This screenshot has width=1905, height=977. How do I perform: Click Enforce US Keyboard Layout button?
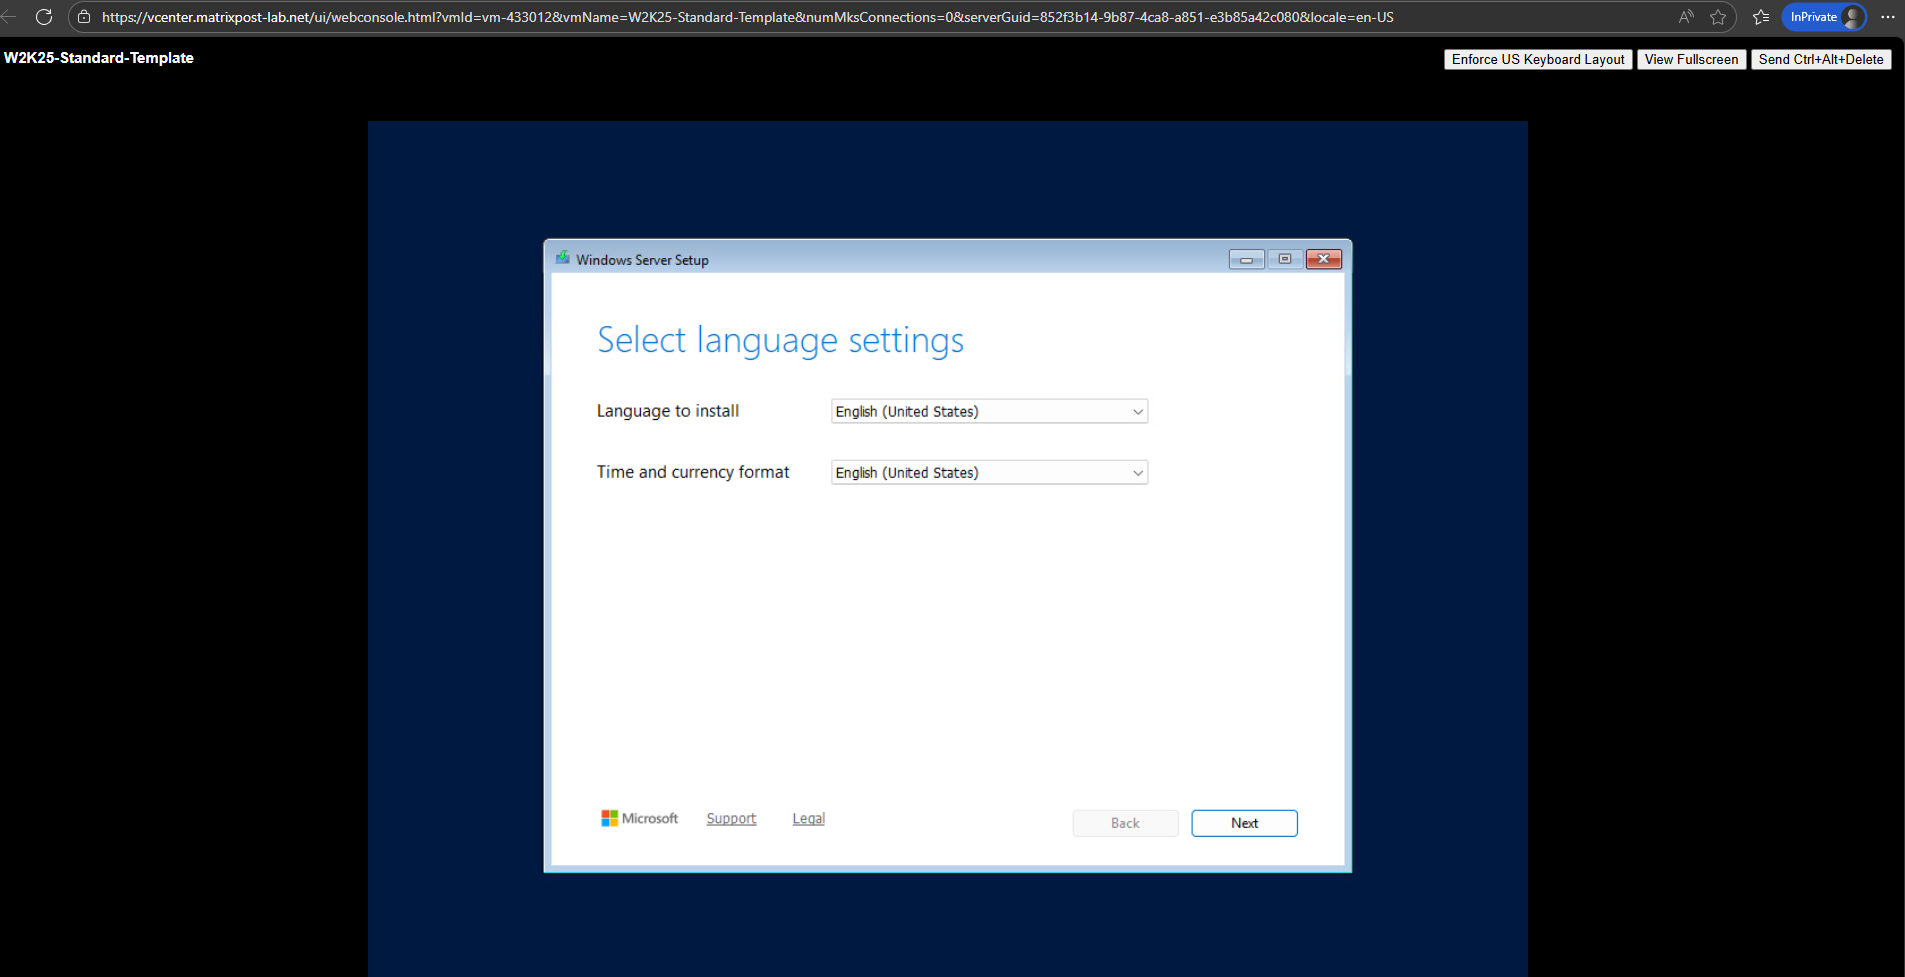click(1538, 59)
